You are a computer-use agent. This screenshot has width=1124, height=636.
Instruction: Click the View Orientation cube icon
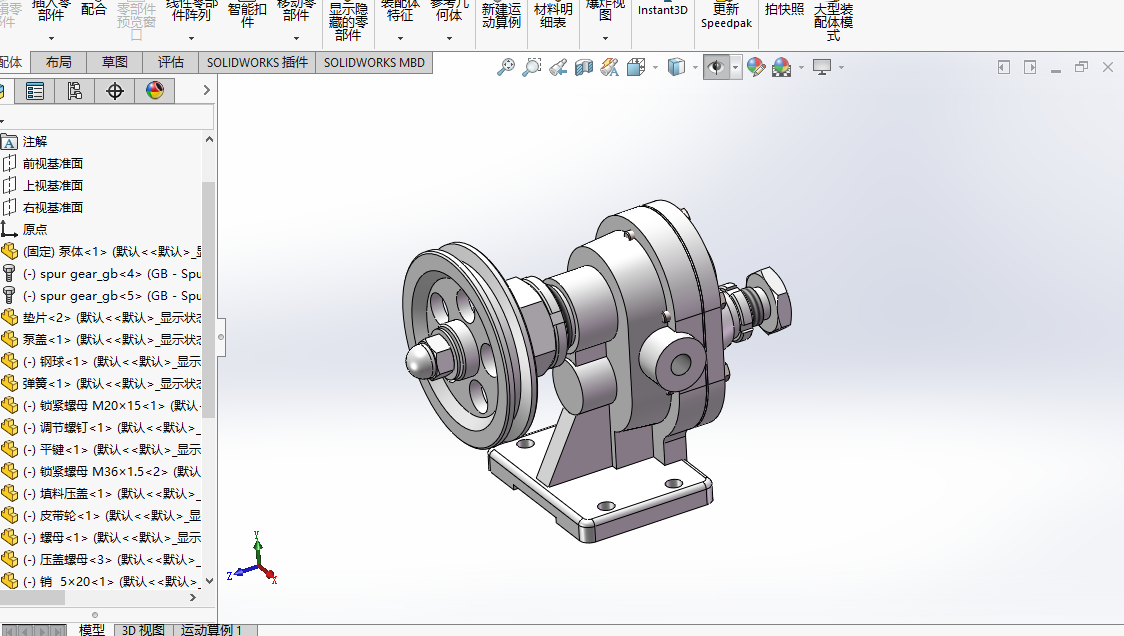coord(636,67)
